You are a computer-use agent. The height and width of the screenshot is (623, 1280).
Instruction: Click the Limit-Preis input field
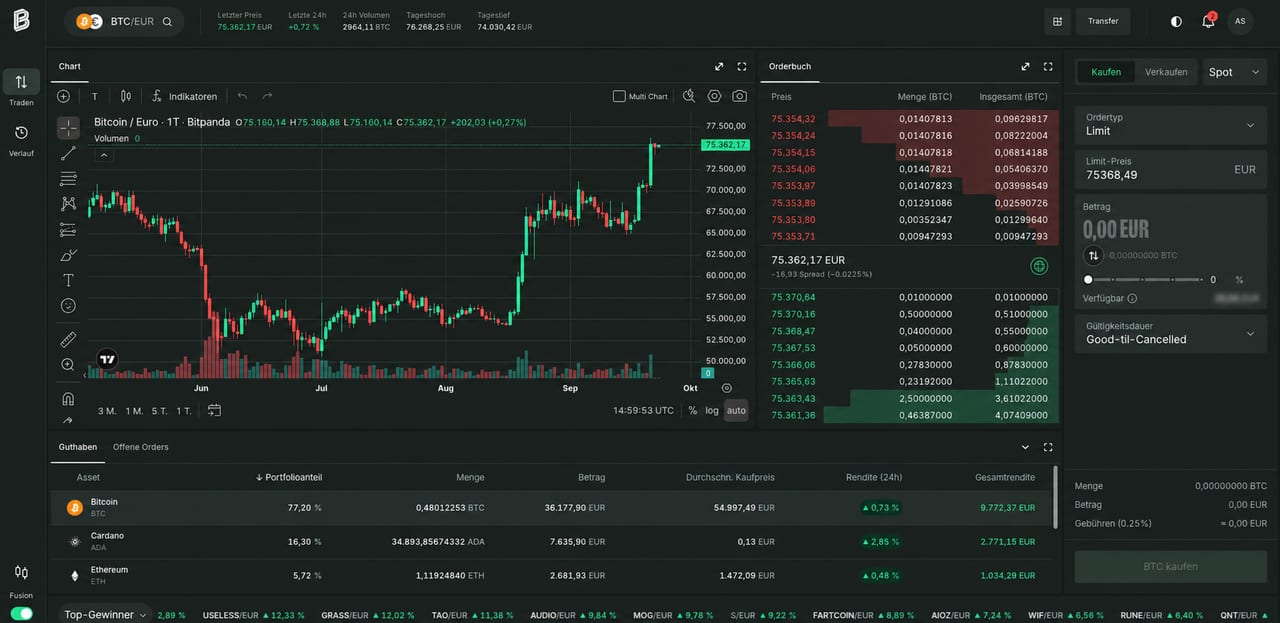coord(1170,168)
